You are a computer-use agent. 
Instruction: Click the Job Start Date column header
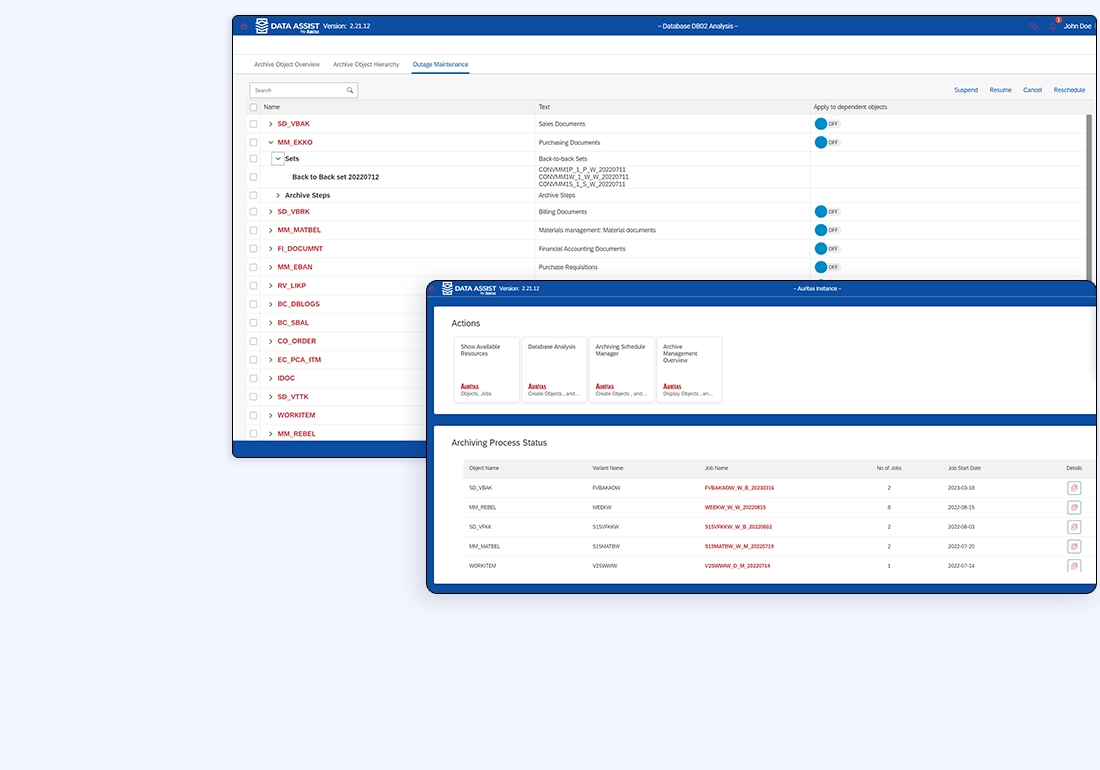coord(964,468)
